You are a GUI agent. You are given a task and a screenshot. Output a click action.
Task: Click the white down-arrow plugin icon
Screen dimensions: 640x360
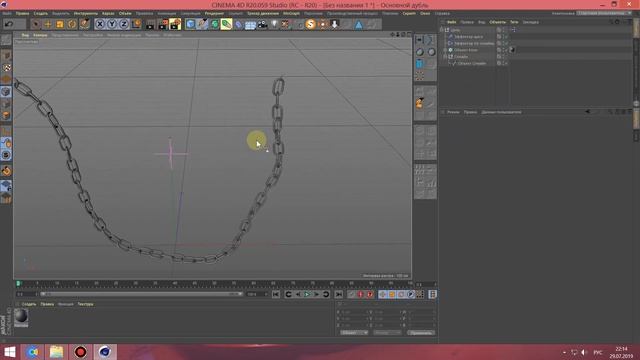point(335,24)
